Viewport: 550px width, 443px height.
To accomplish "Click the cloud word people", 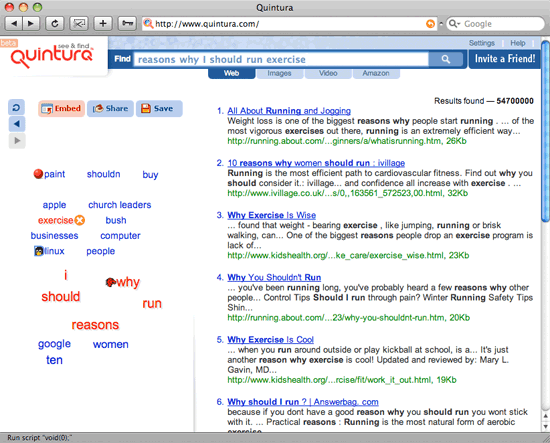I will [x=101, y=251].
